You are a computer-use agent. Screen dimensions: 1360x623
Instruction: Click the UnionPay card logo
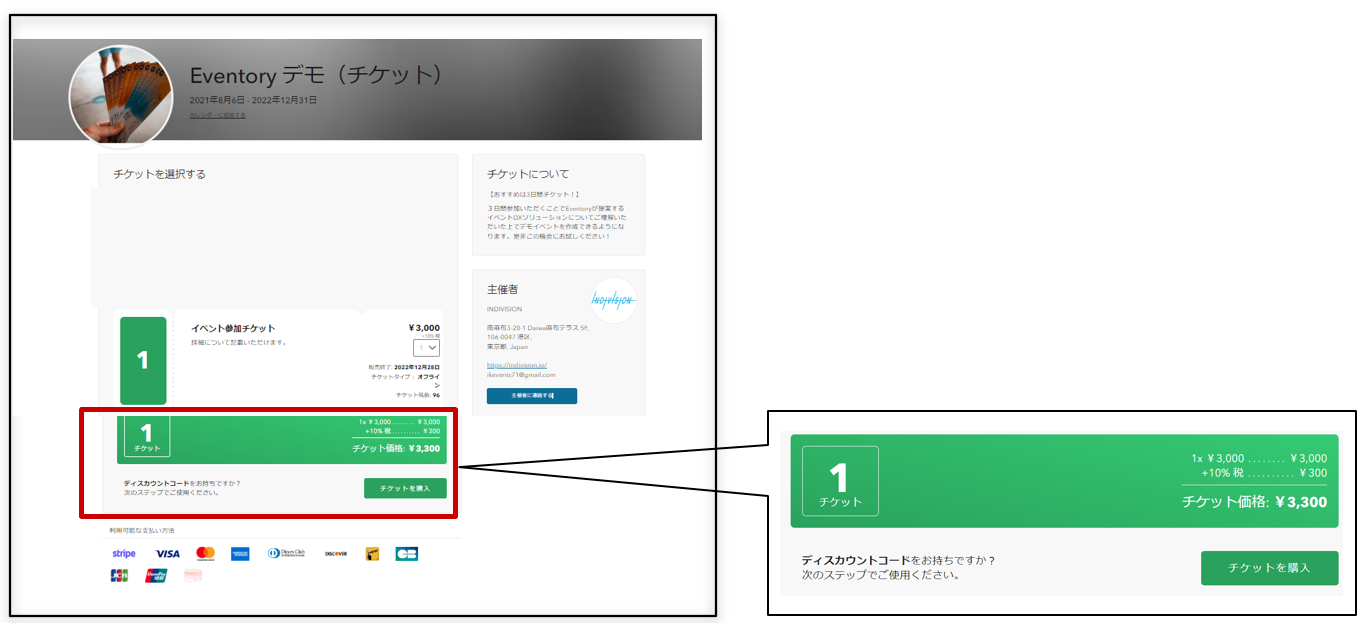click(x=157, y=575)
